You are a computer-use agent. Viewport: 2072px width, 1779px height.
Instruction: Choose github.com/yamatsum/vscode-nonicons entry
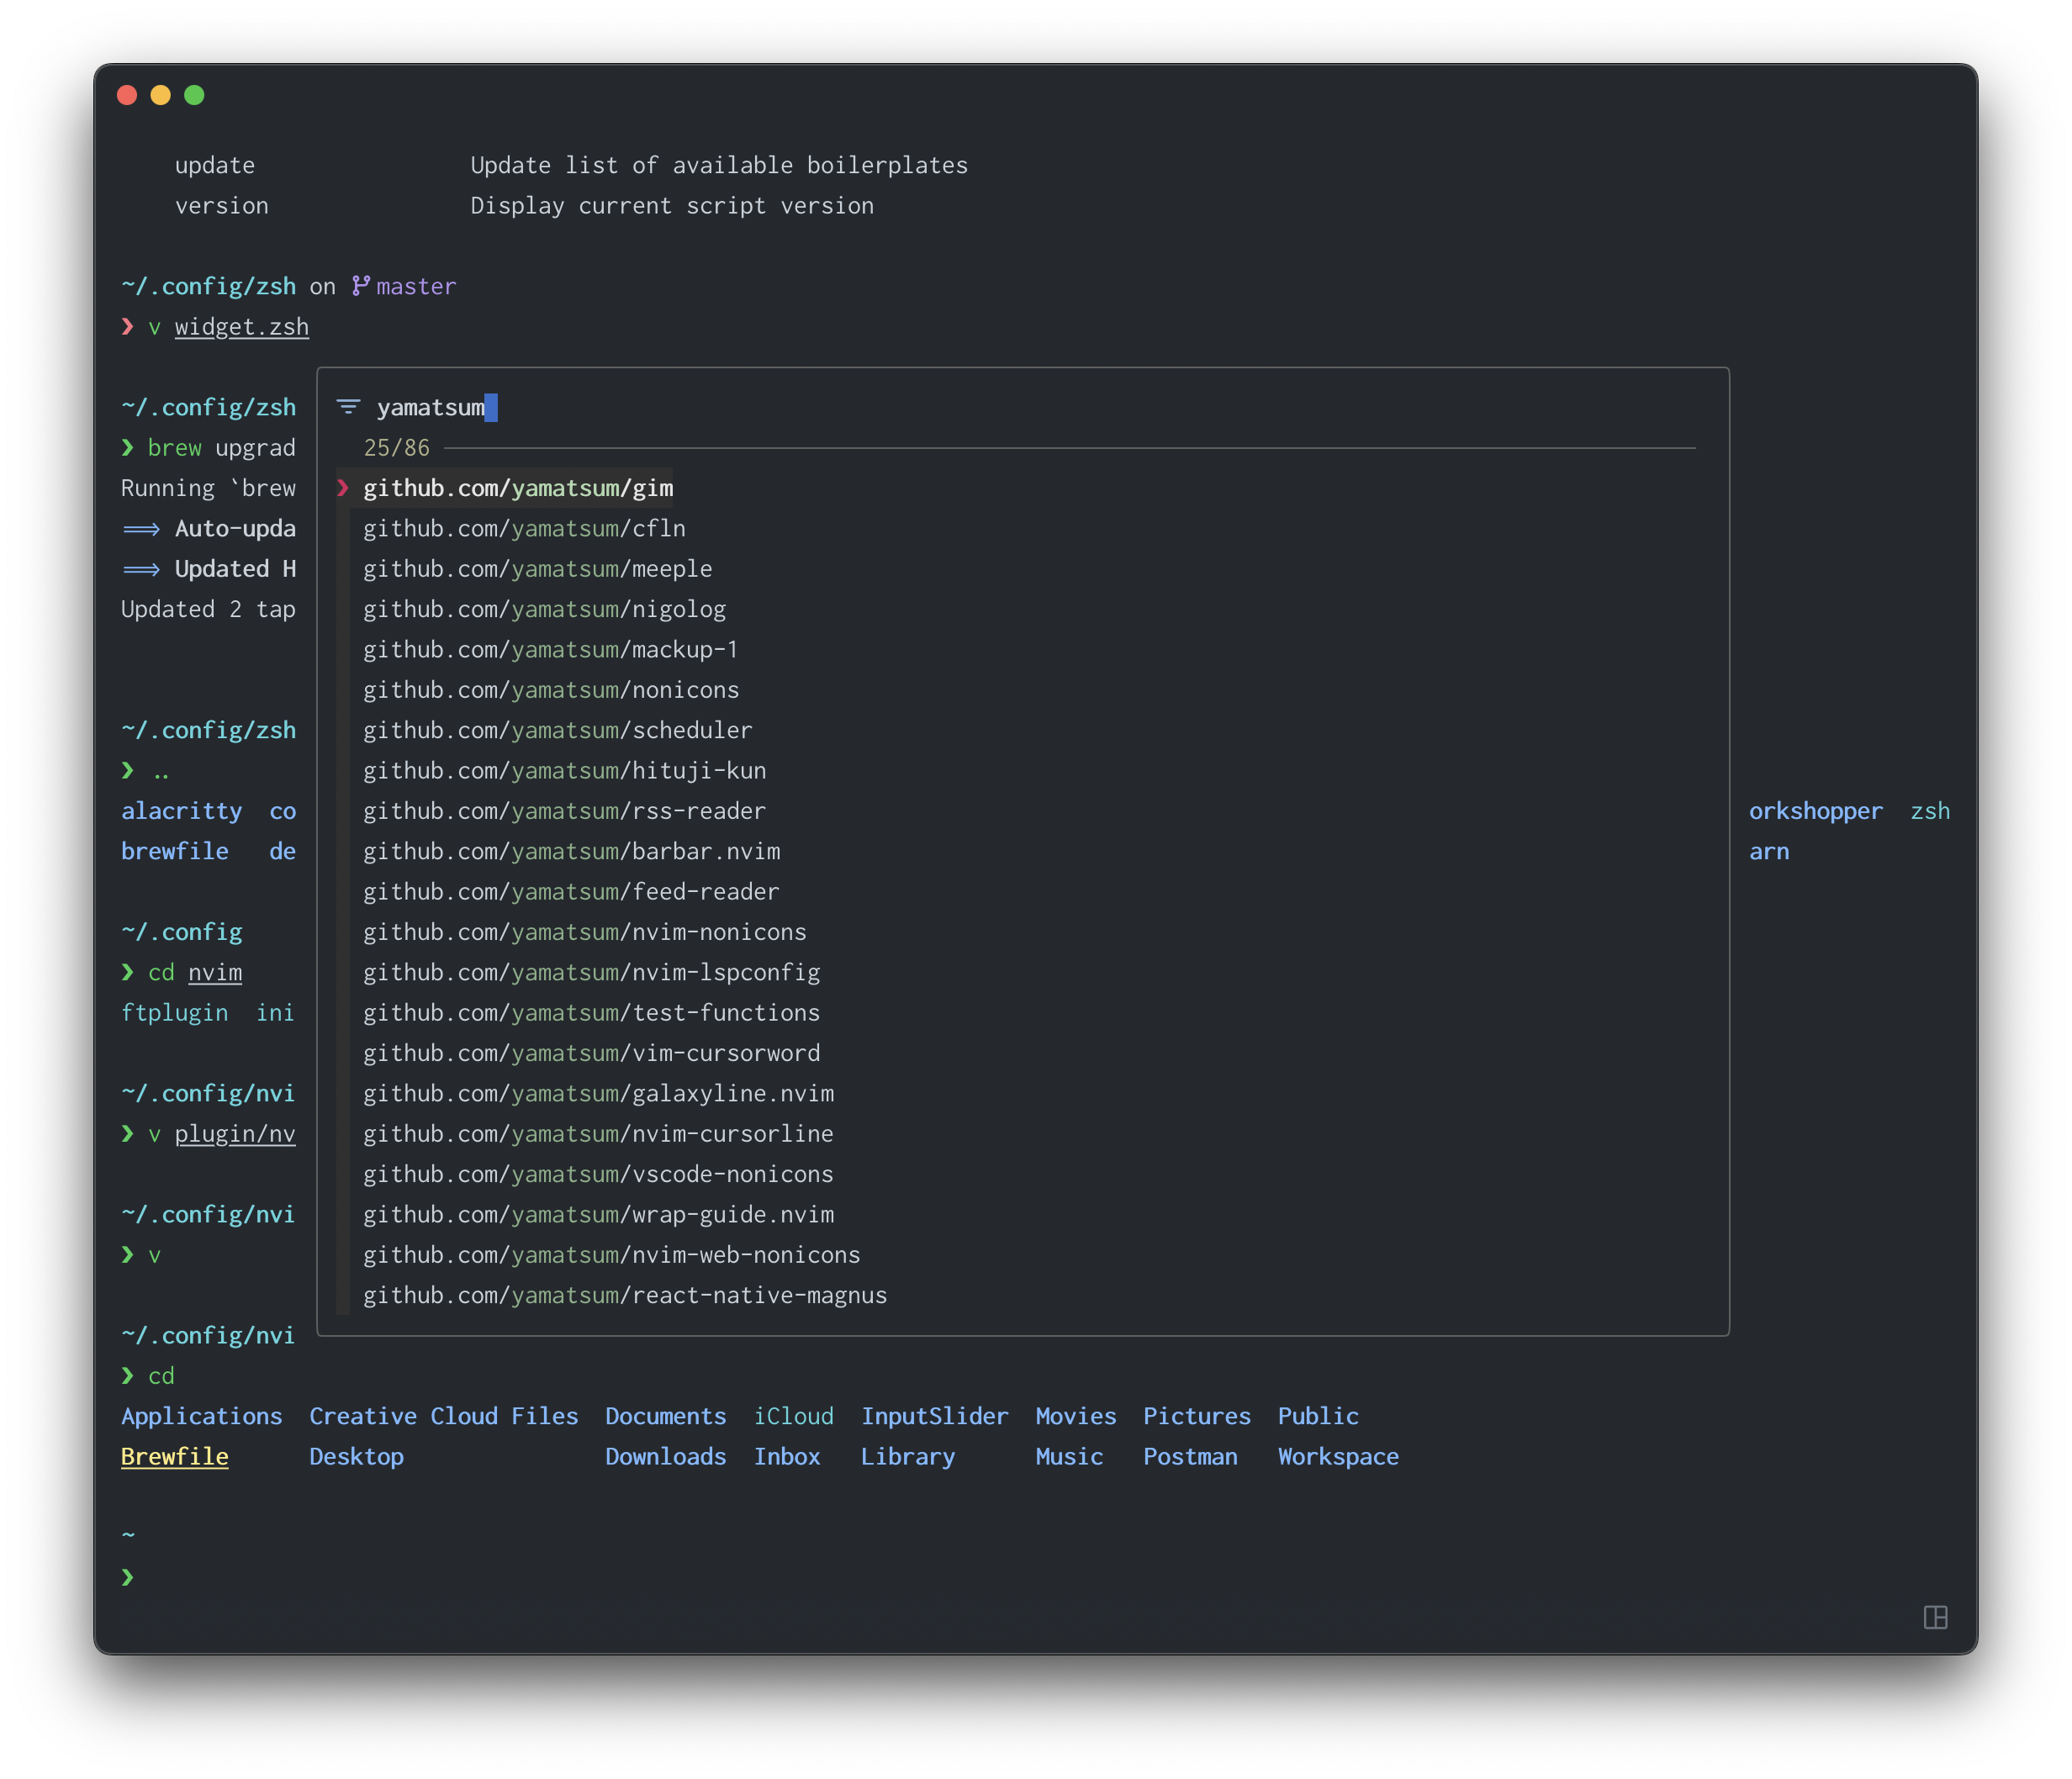point(598,1174)
